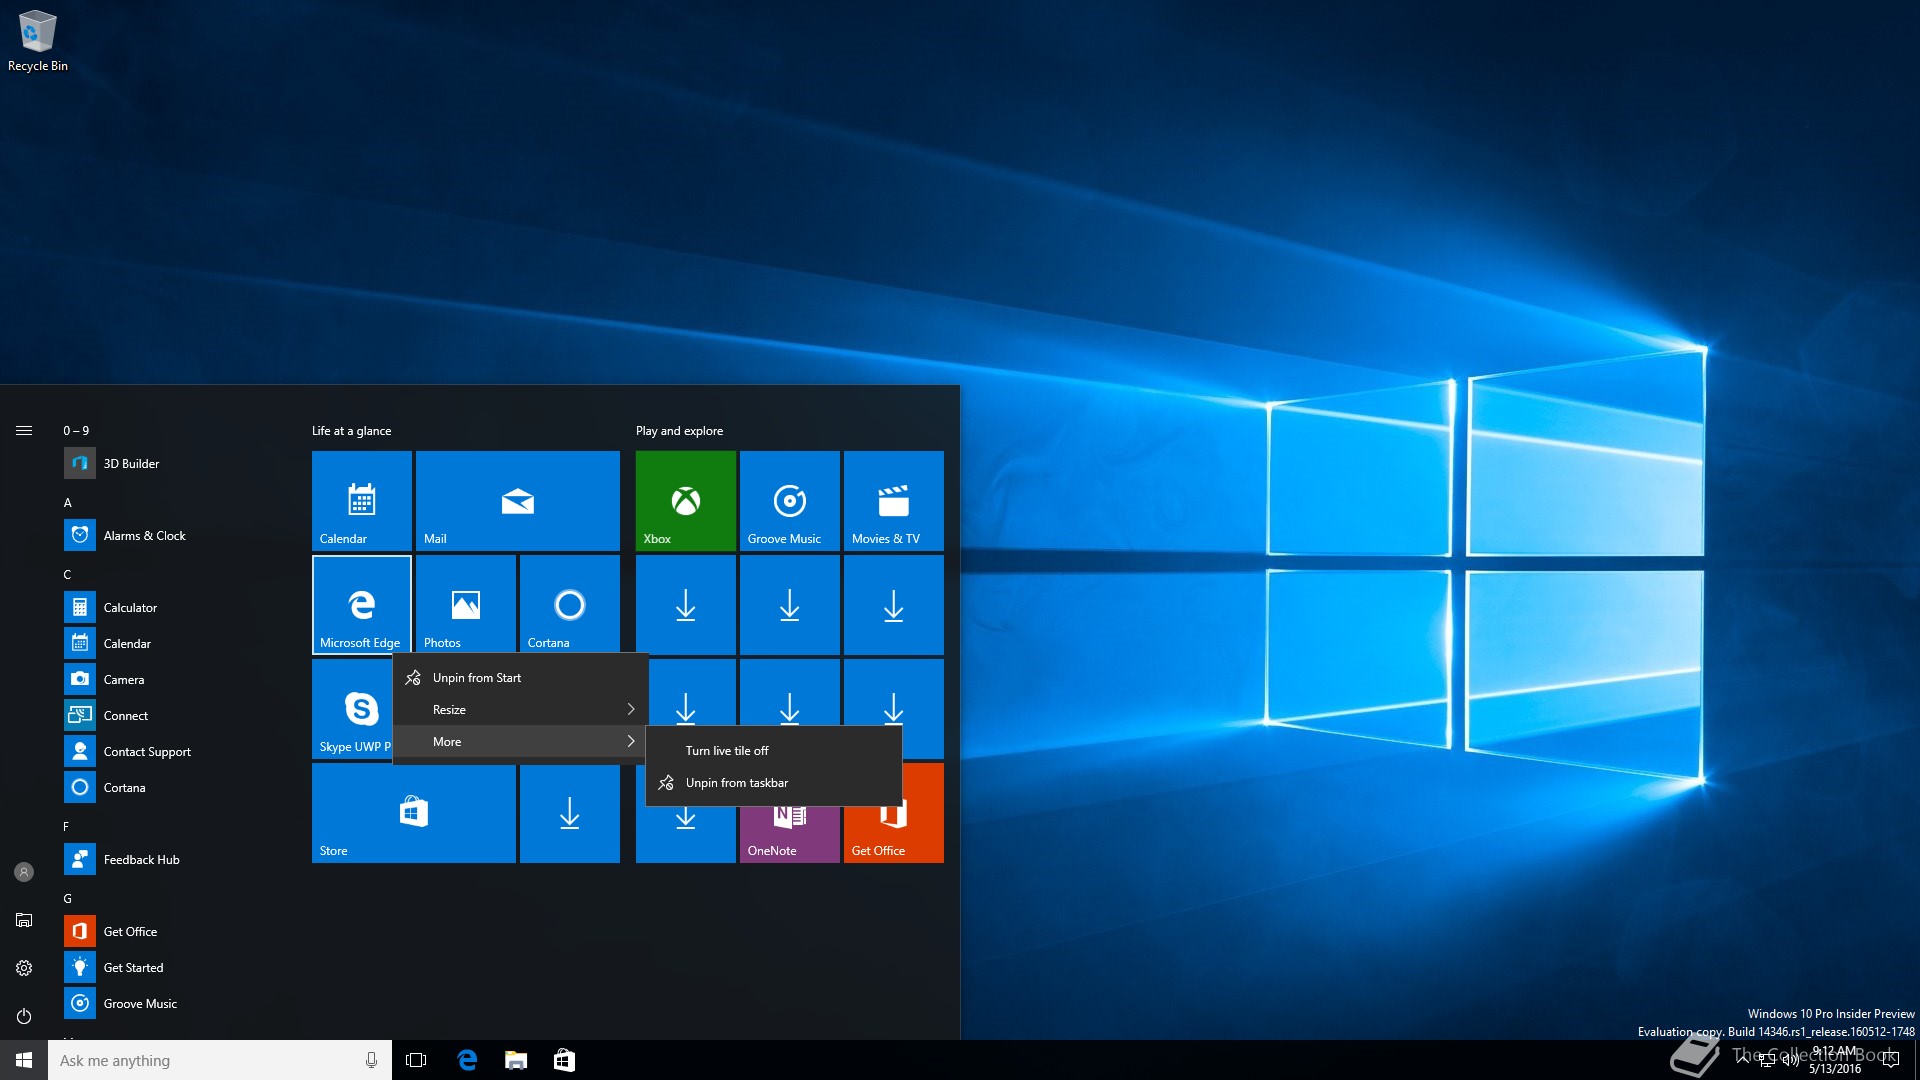Click the '0 – 9' section letter header

[76, 431]
